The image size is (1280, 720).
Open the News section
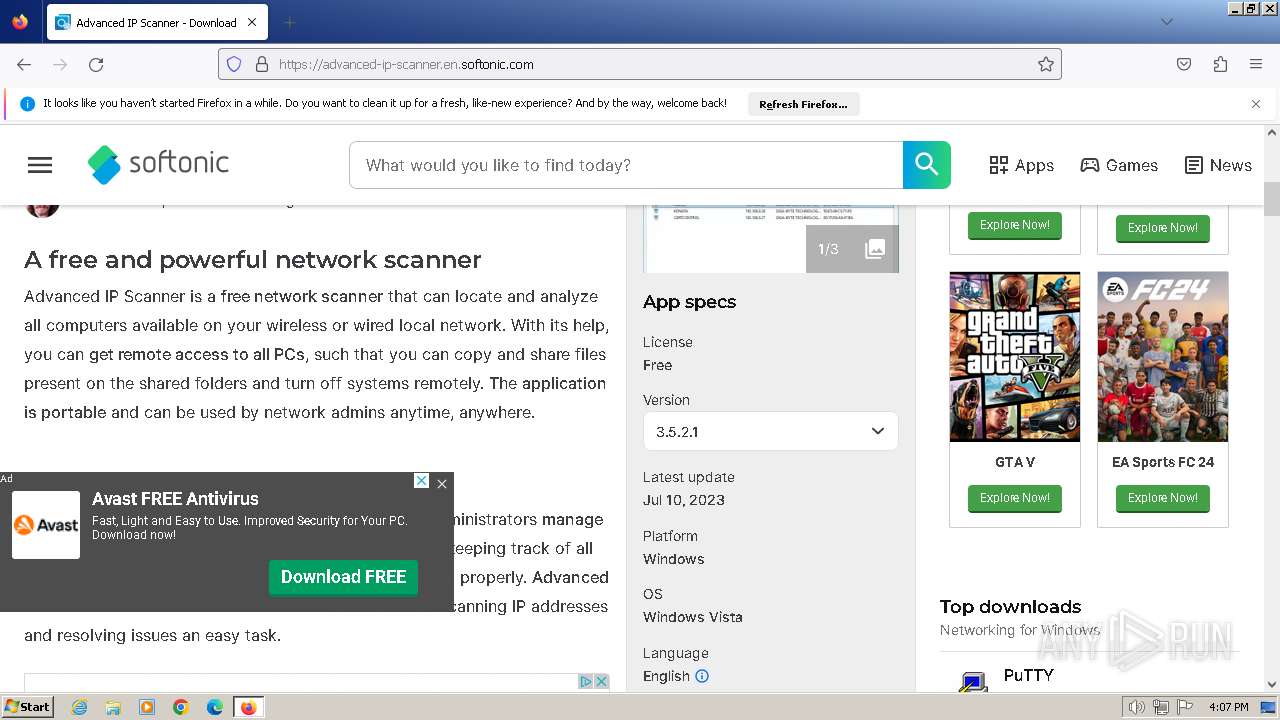(x=1218, y=165)
